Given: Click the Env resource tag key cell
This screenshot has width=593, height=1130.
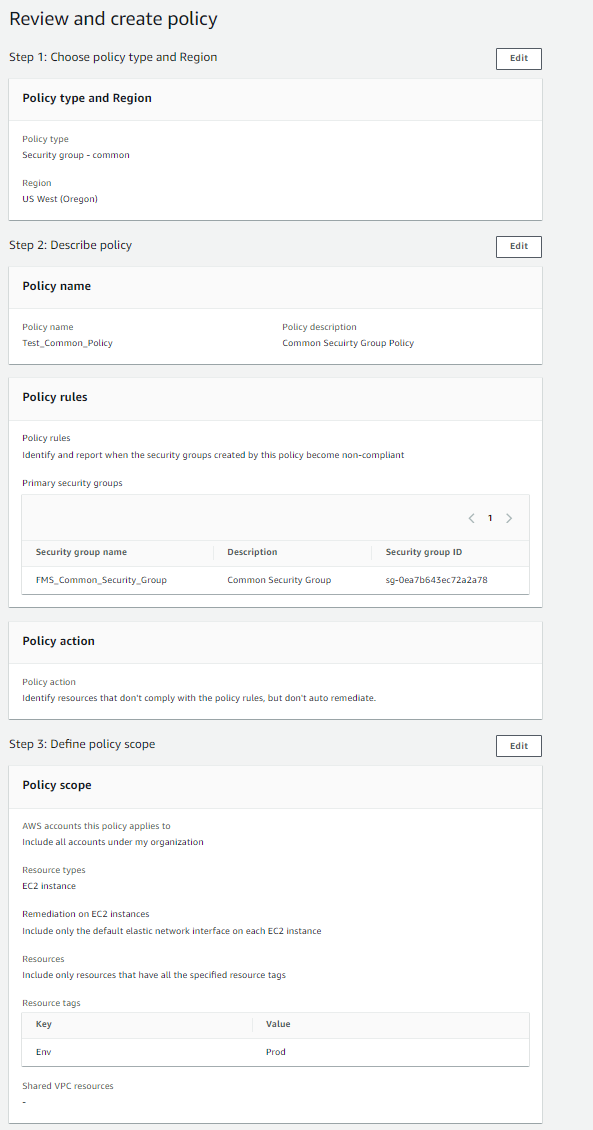Looking at the screenshot, I should point(40,1051).
